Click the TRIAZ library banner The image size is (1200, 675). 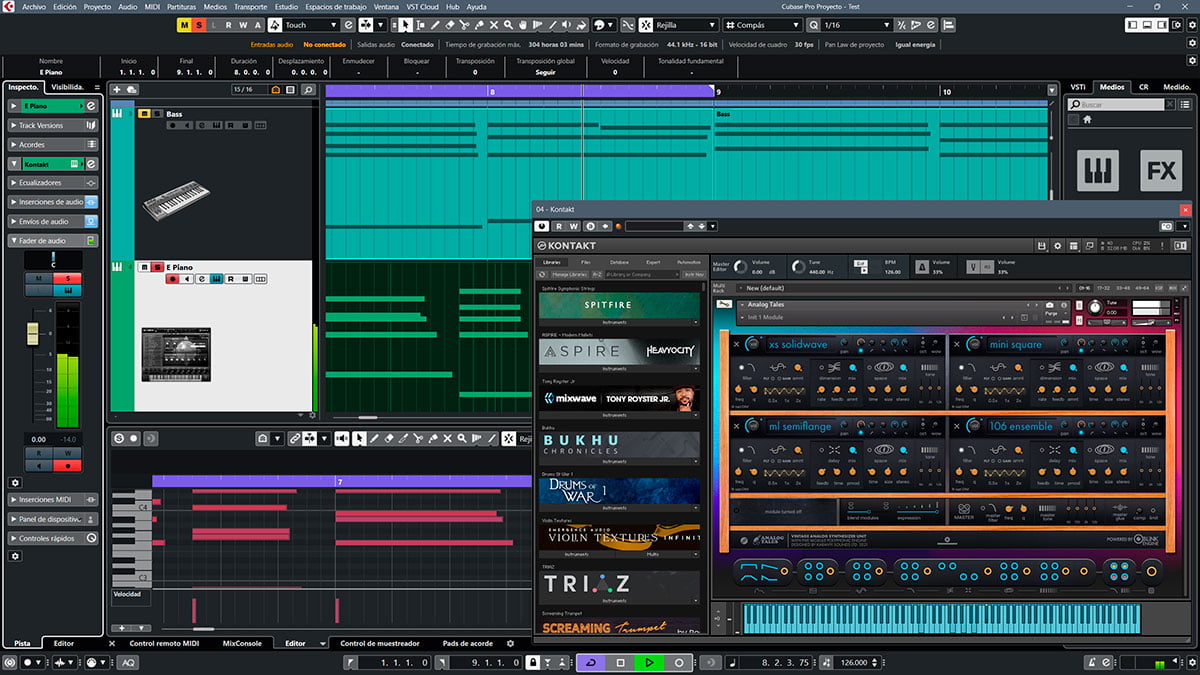tap(620, 585)
